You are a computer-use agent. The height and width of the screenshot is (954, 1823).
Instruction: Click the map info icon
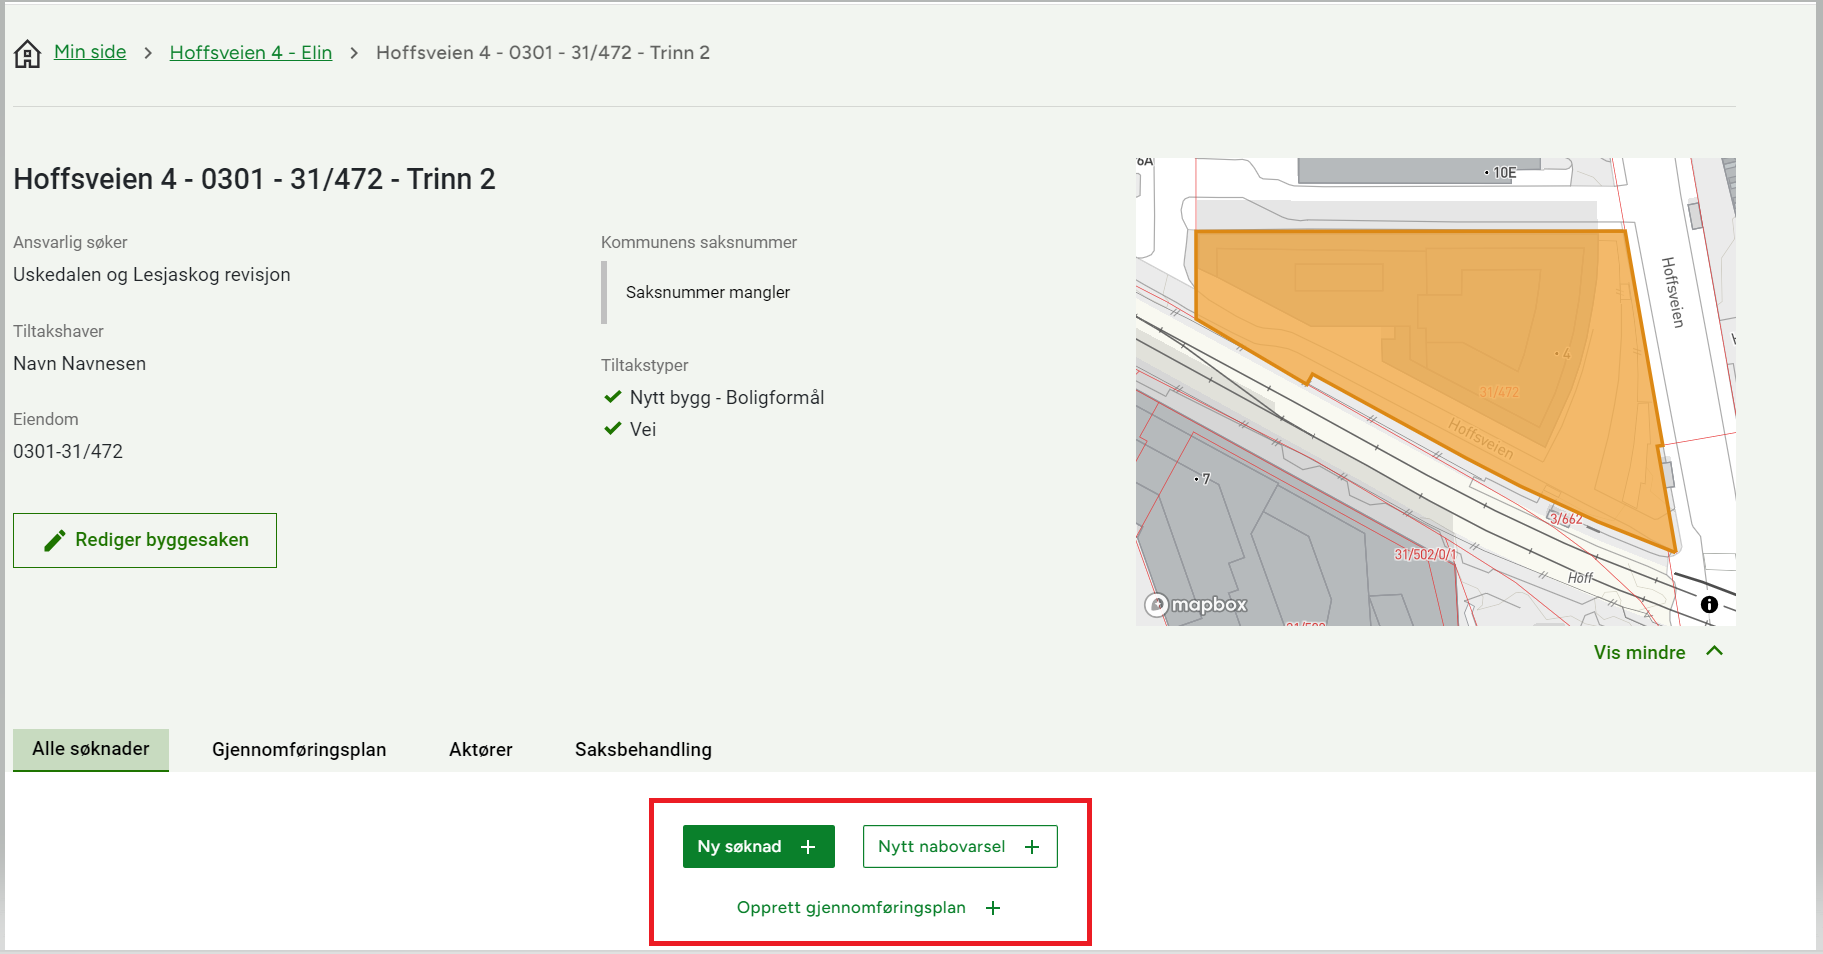(1709, 604)
